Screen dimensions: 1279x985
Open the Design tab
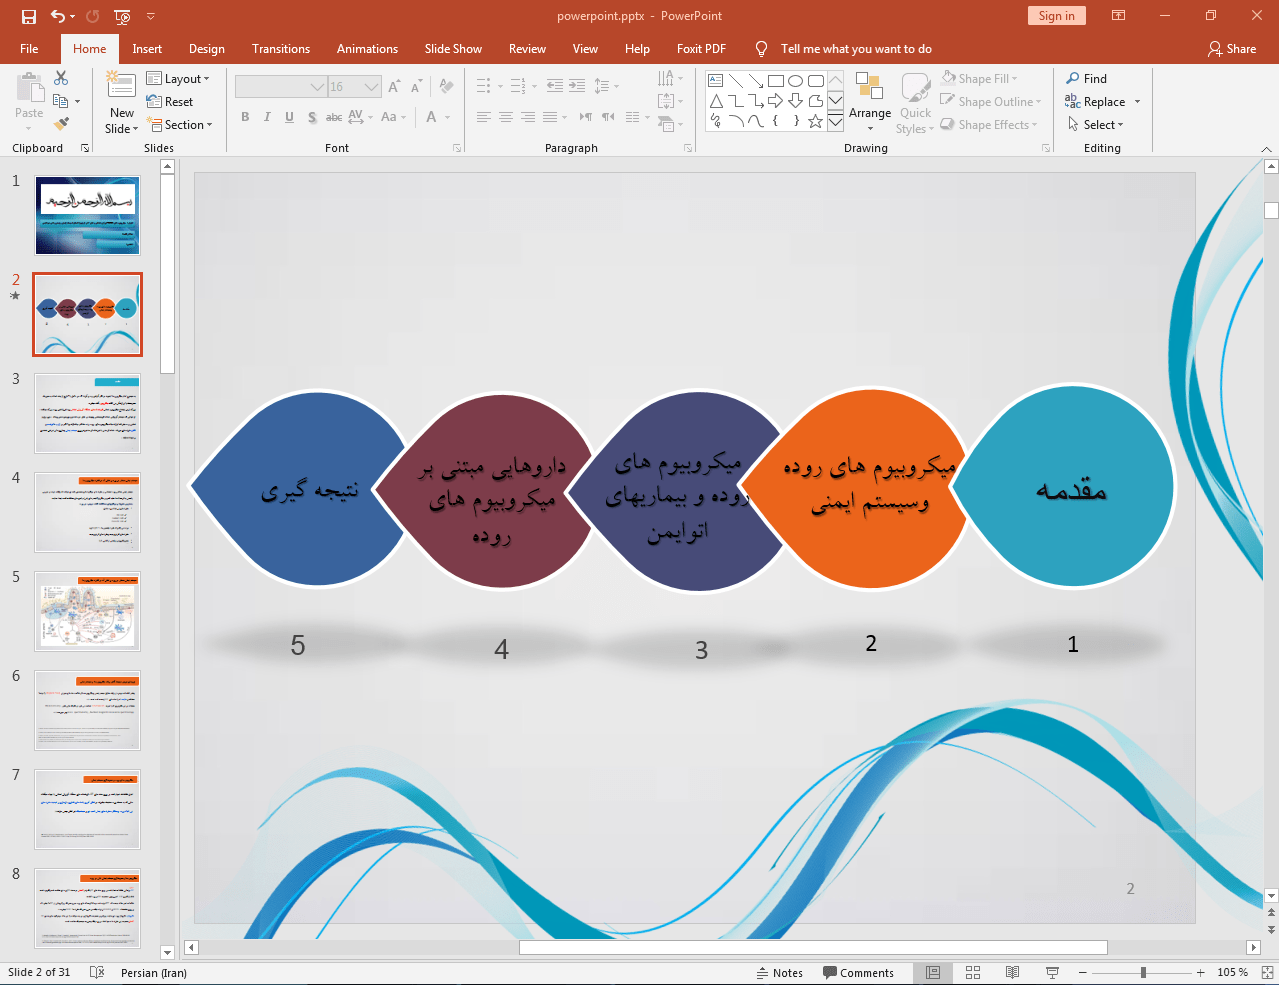pyautogui.click(x=207, y=48)
